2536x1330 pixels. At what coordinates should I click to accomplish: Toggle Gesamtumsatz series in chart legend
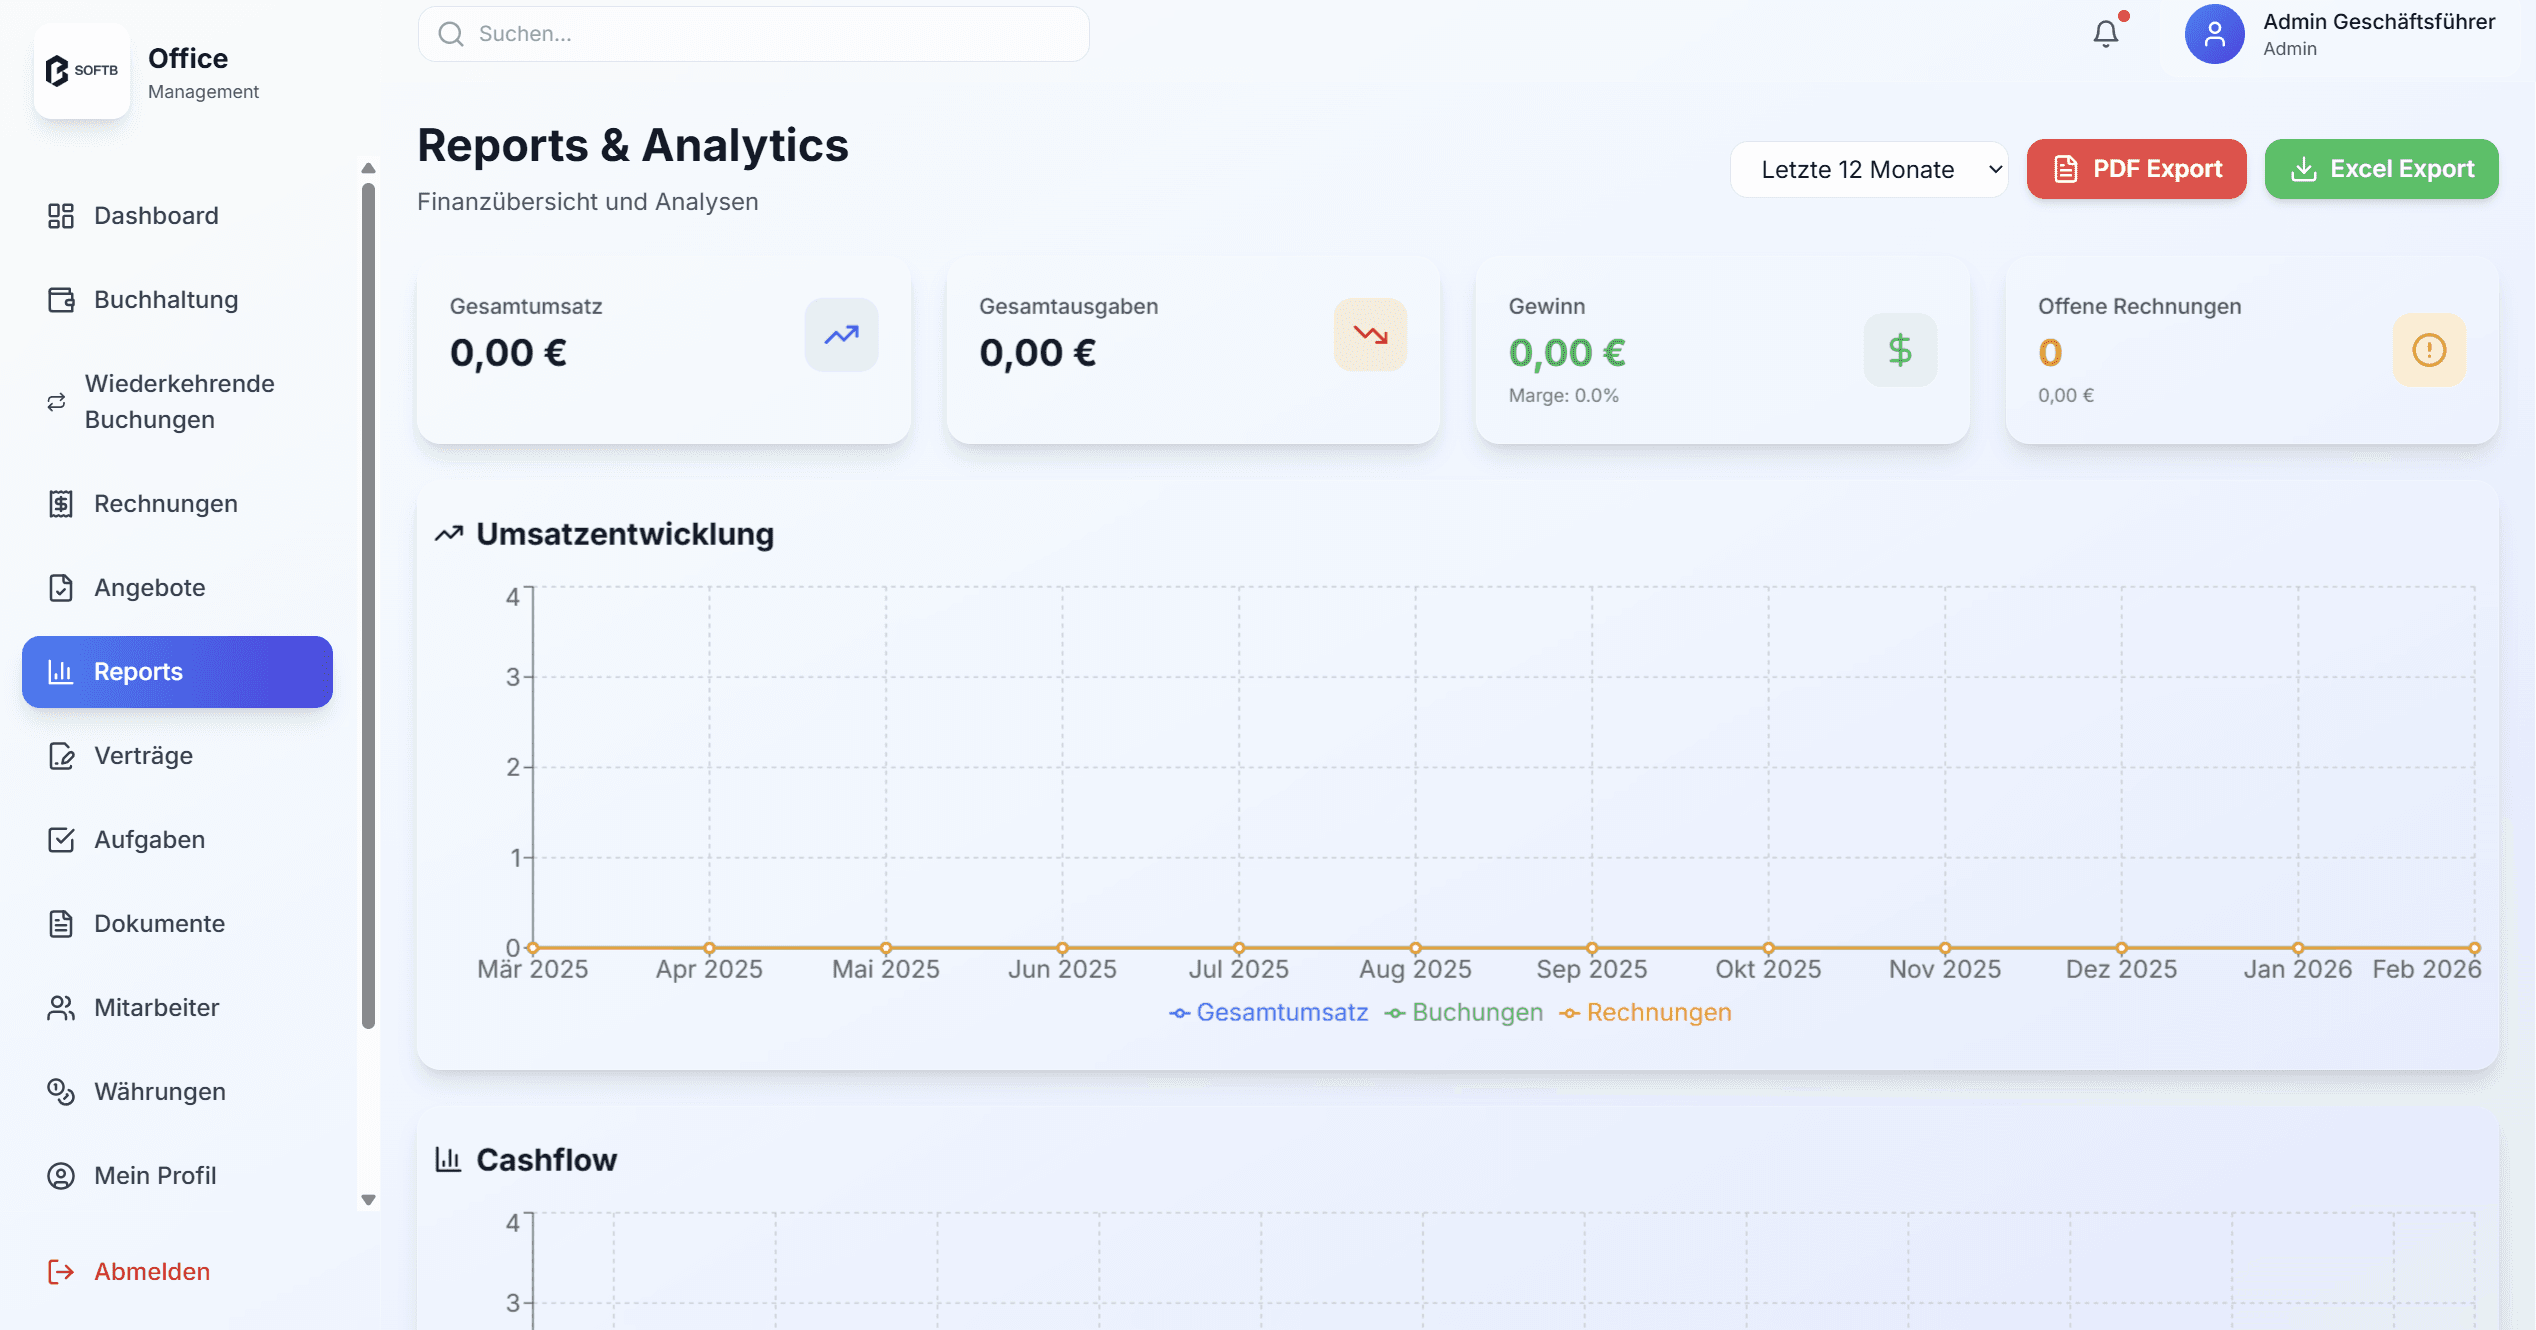[1268, 1012]
